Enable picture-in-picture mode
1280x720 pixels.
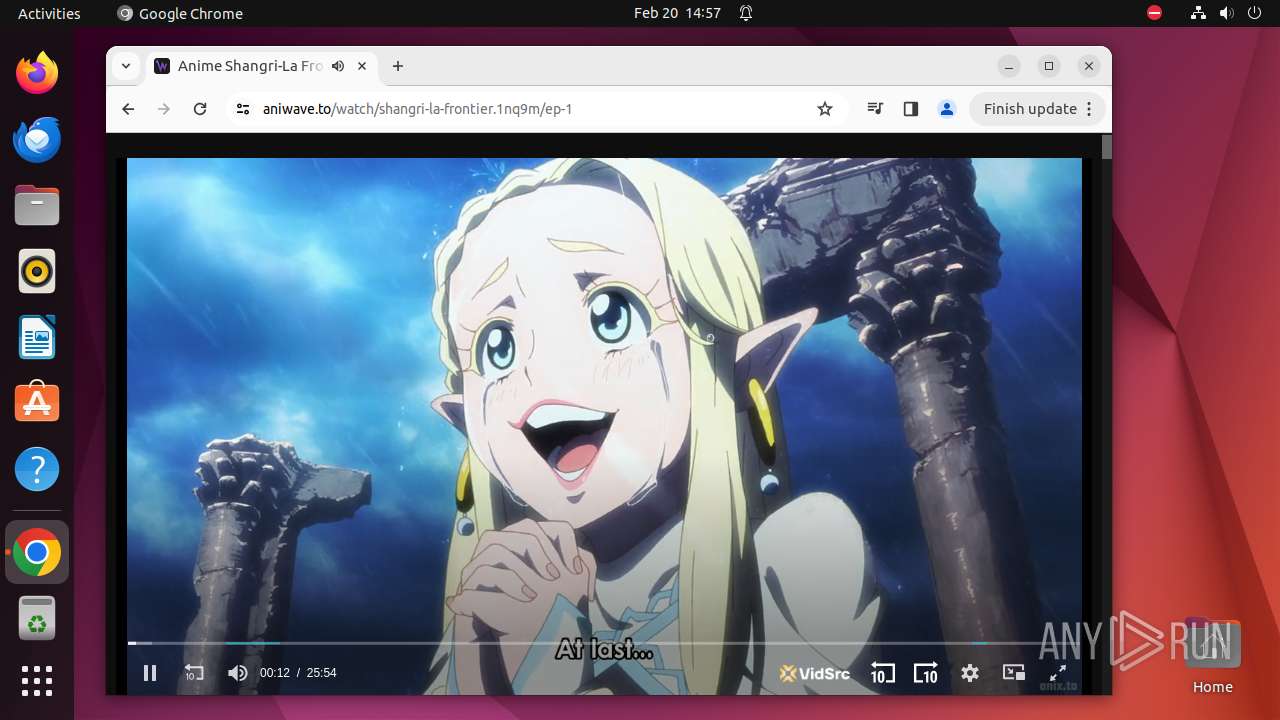coord(1014,673)
